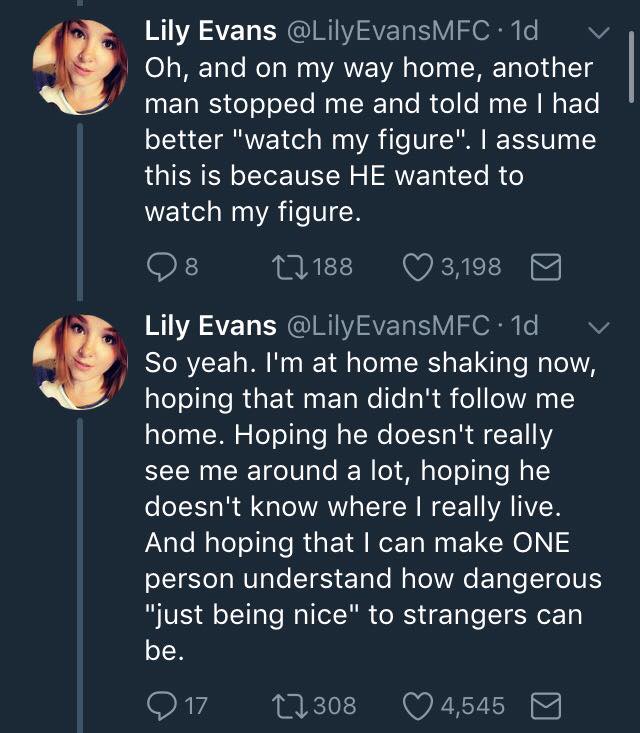Screen dimensions: 640x733
Task: Expand the second tweet's chevron menu
Action: tap(597, 327)
